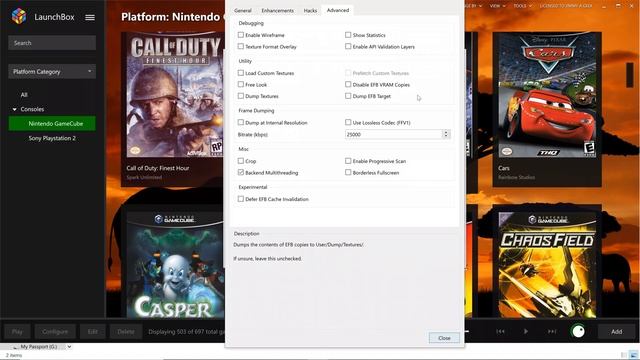640x360 pixels.
Task: Select the Chaos Field game cover
Action: [x=547, y=264]
